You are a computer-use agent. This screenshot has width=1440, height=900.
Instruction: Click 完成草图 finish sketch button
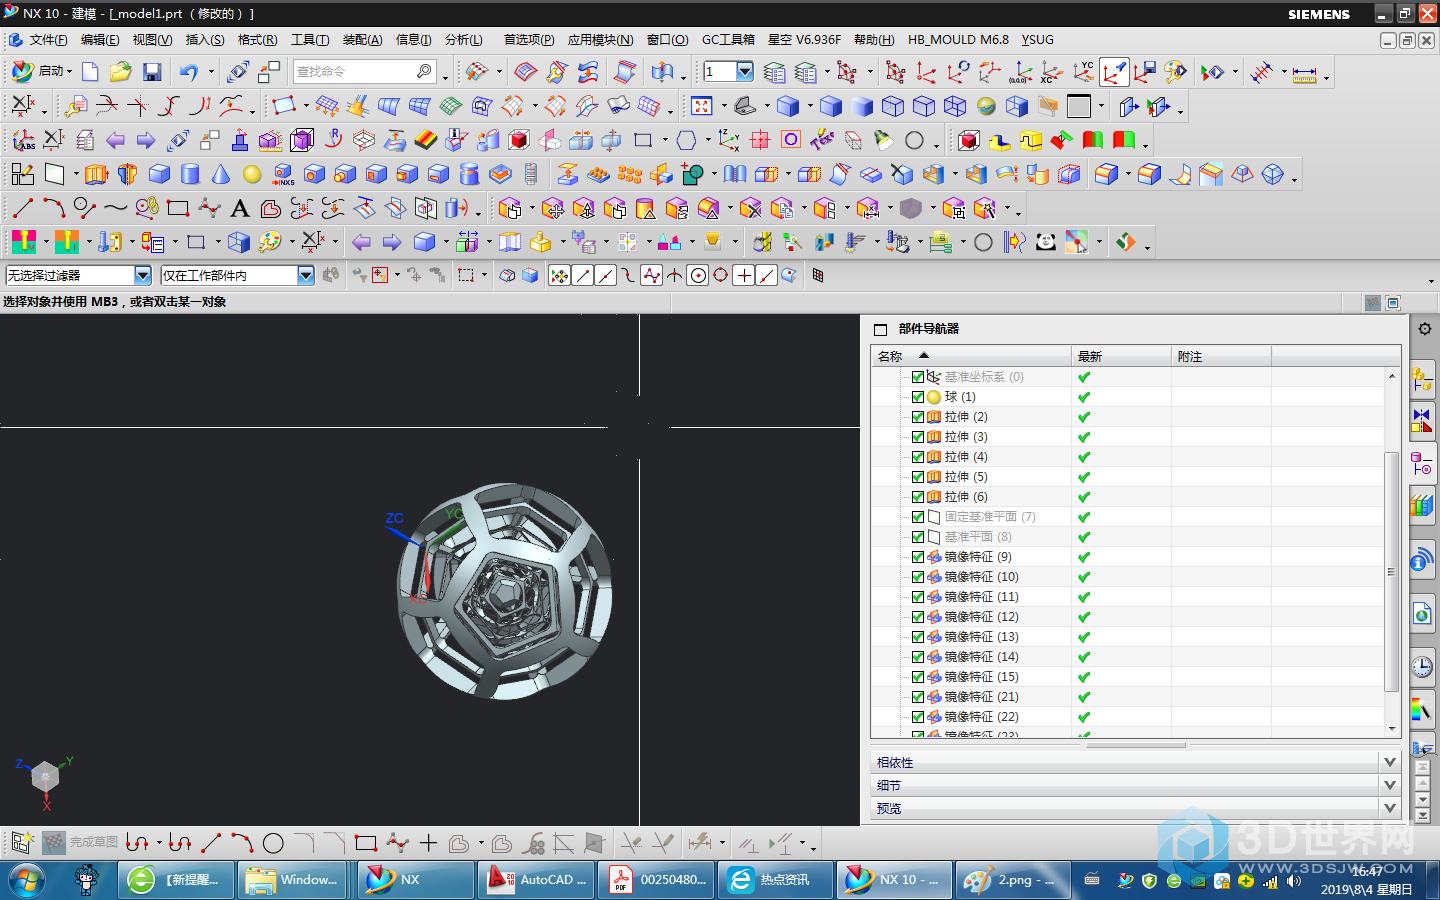point(81,843)
